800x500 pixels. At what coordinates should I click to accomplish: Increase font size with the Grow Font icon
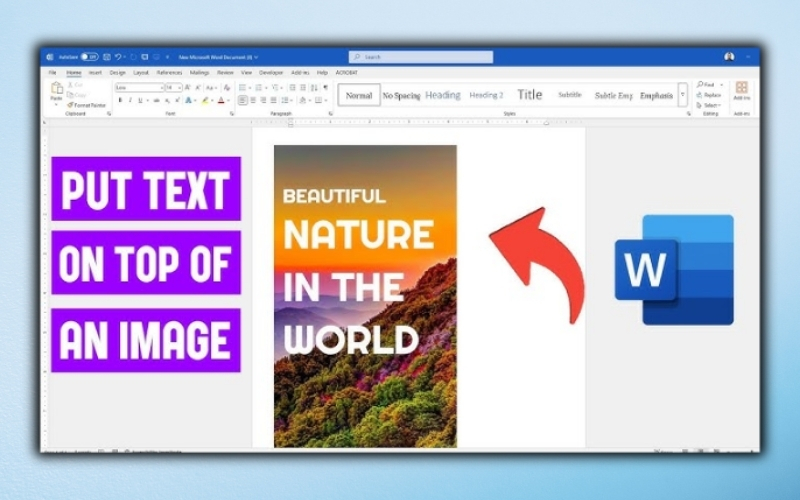[x=188, y=88]
